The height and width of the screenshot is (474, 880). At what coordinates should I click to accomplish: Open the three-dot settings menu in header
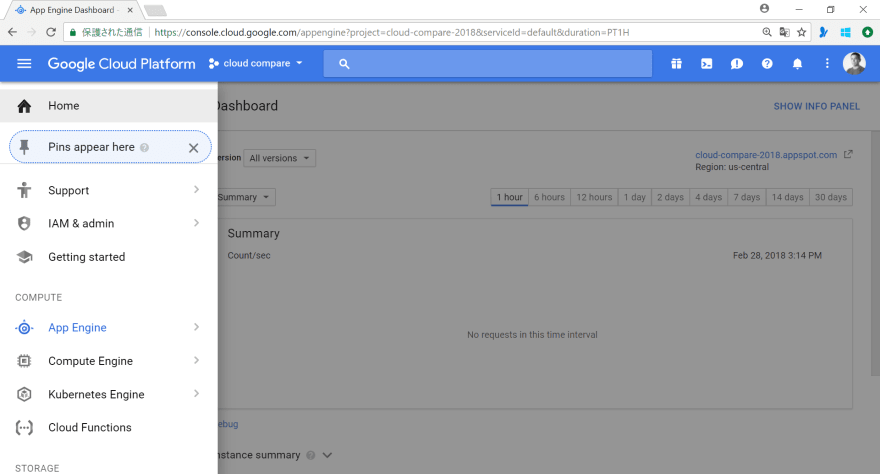[x=827, y=63]
